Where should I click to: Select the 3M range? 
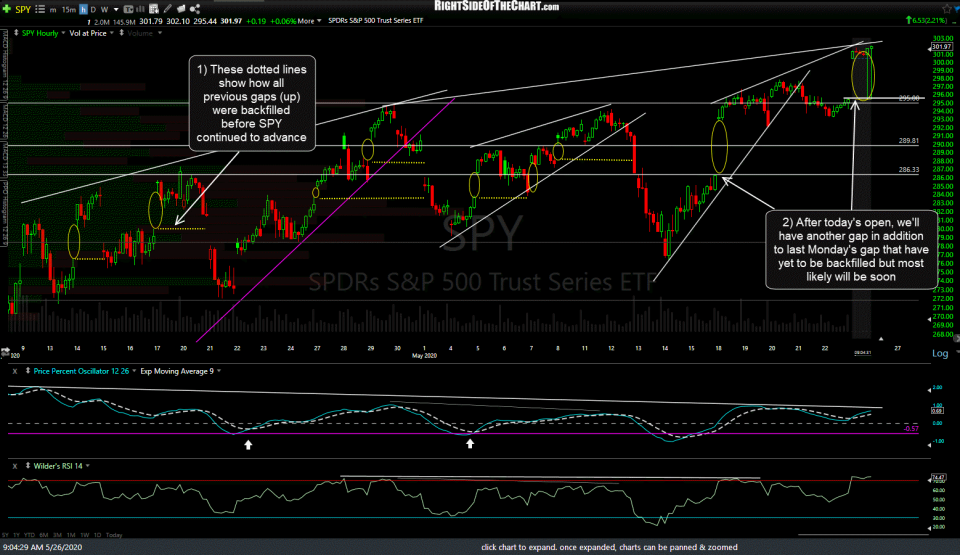58,535
